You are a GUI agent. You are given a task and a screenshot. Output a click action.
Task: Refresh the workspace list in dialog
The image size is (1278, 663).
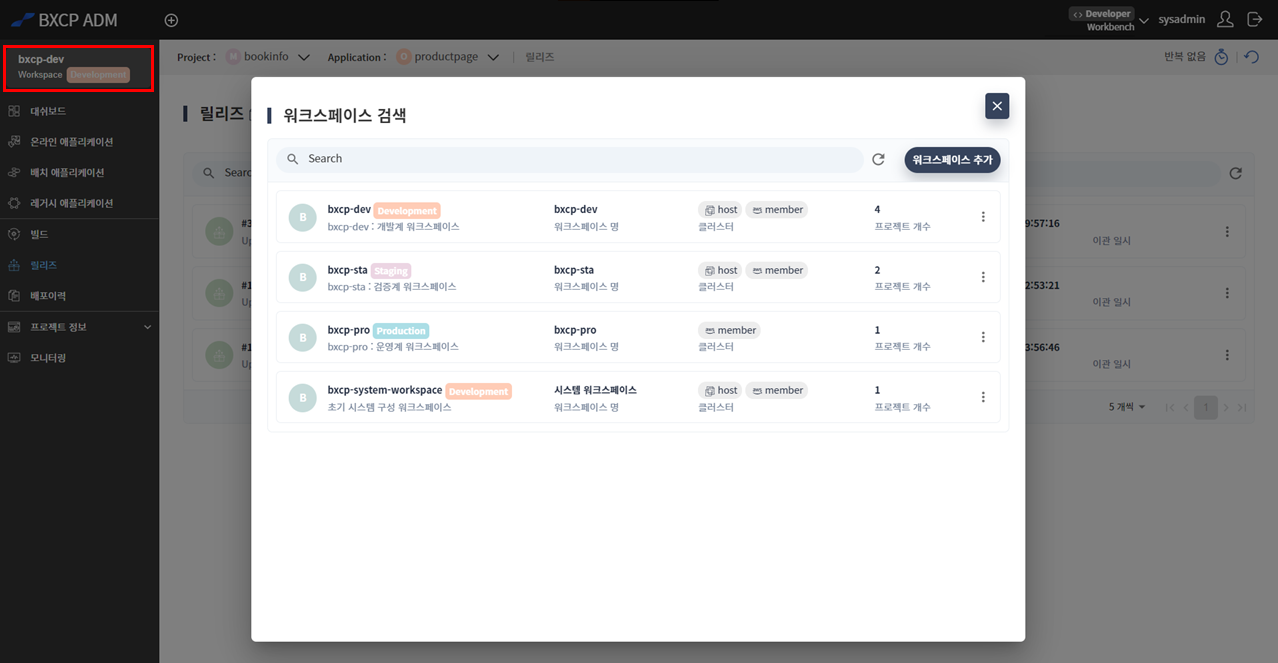pos(878,159)
